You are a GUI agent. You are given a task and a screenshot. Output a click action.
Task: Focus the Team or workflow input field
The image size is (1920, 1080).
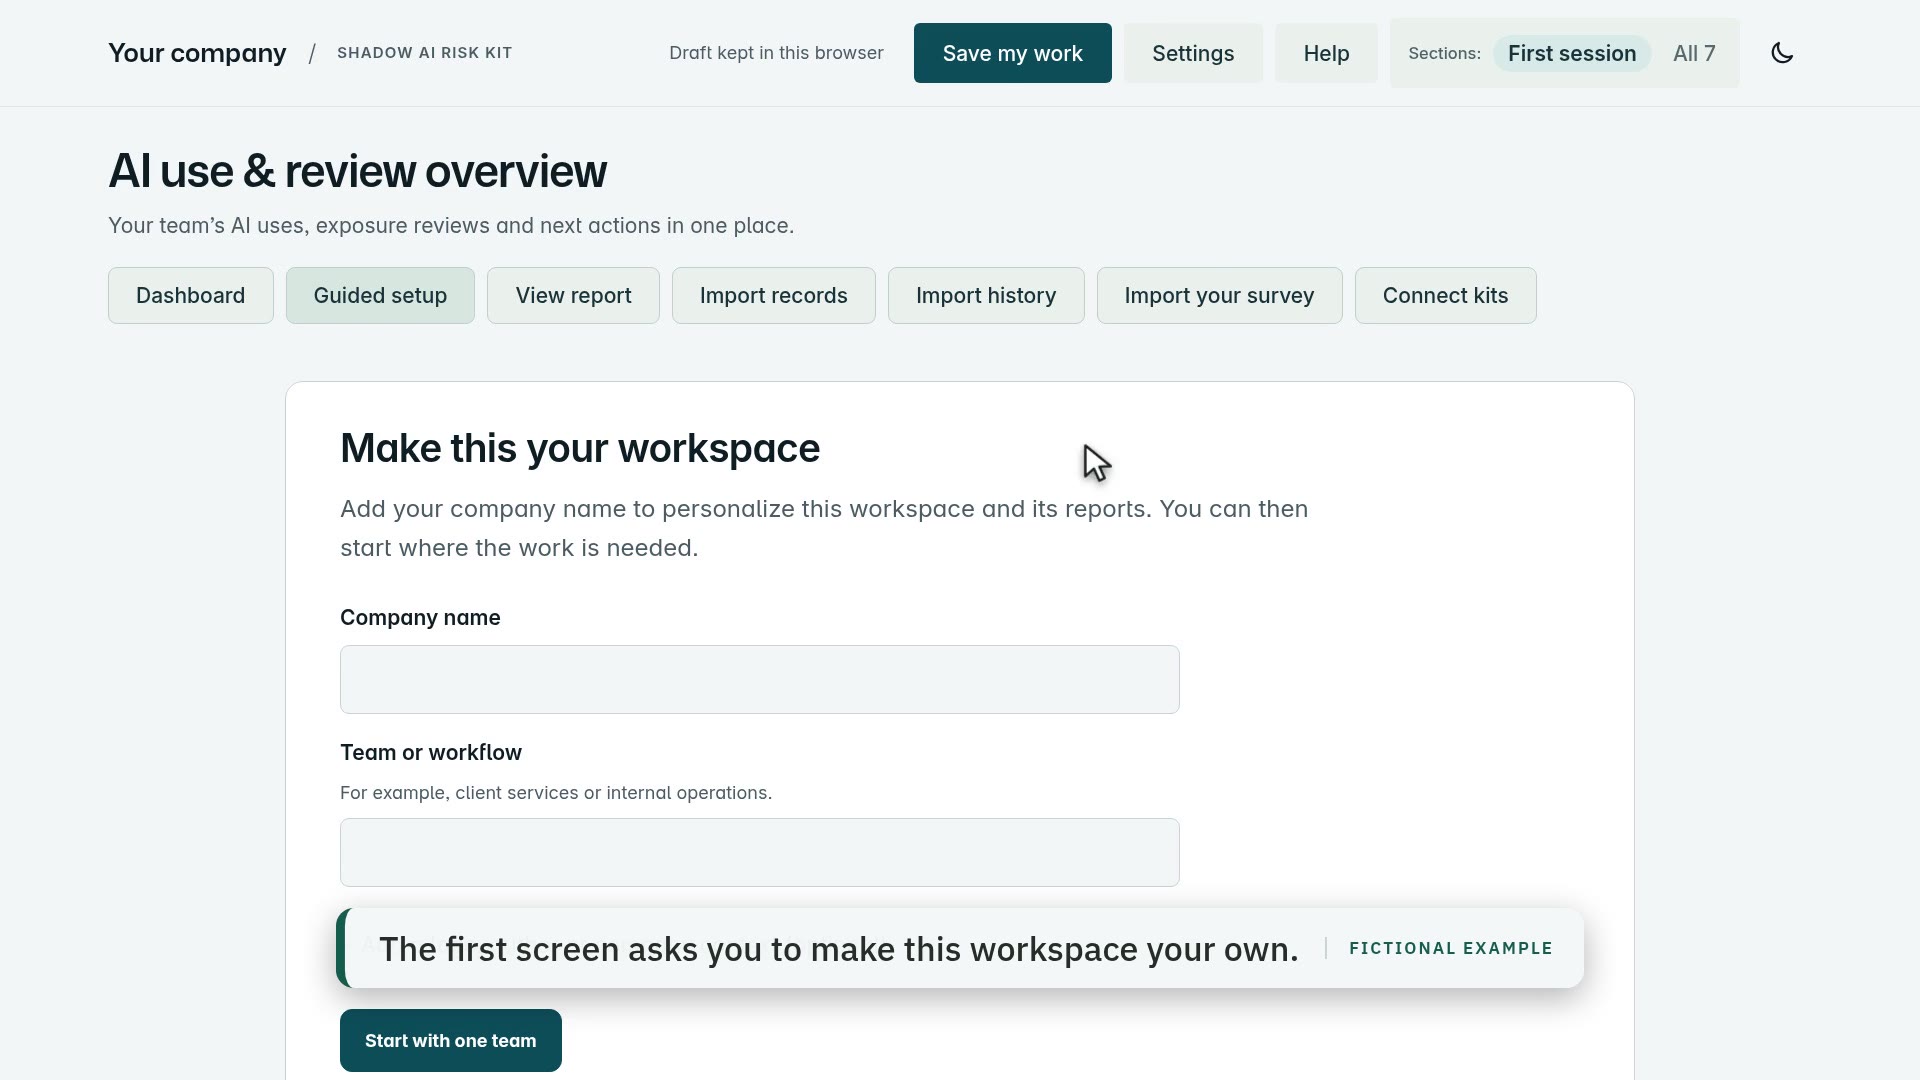tap(760, 852)
